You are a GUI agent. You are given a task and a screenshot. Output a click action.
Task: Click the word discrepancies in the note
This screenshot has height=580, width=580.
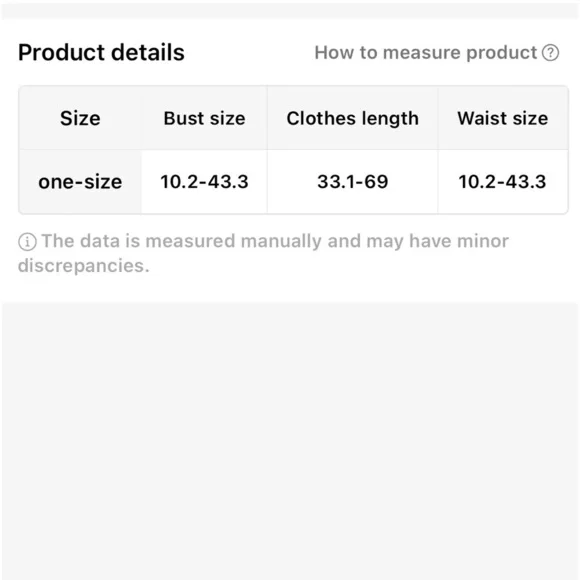coord(84,266)
